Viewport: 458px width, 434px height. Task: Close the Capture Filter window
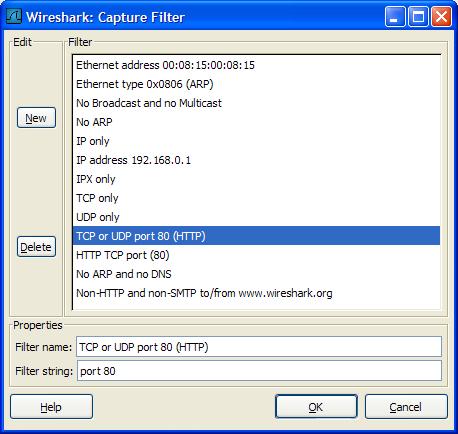(x=442, y=16)
